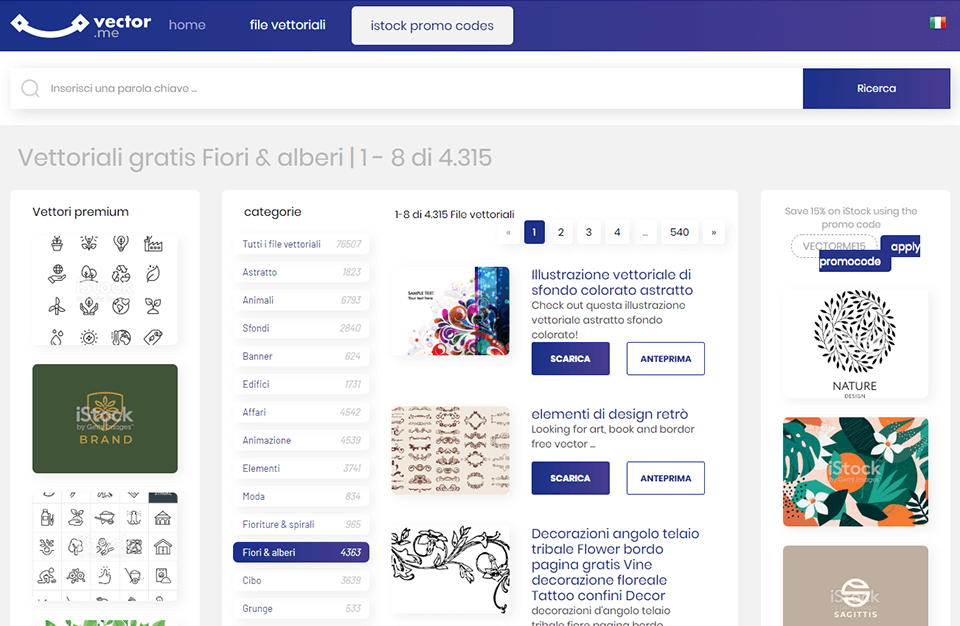
Task: Click the globe-with-heart ecology icon
Action: (121, 306)
